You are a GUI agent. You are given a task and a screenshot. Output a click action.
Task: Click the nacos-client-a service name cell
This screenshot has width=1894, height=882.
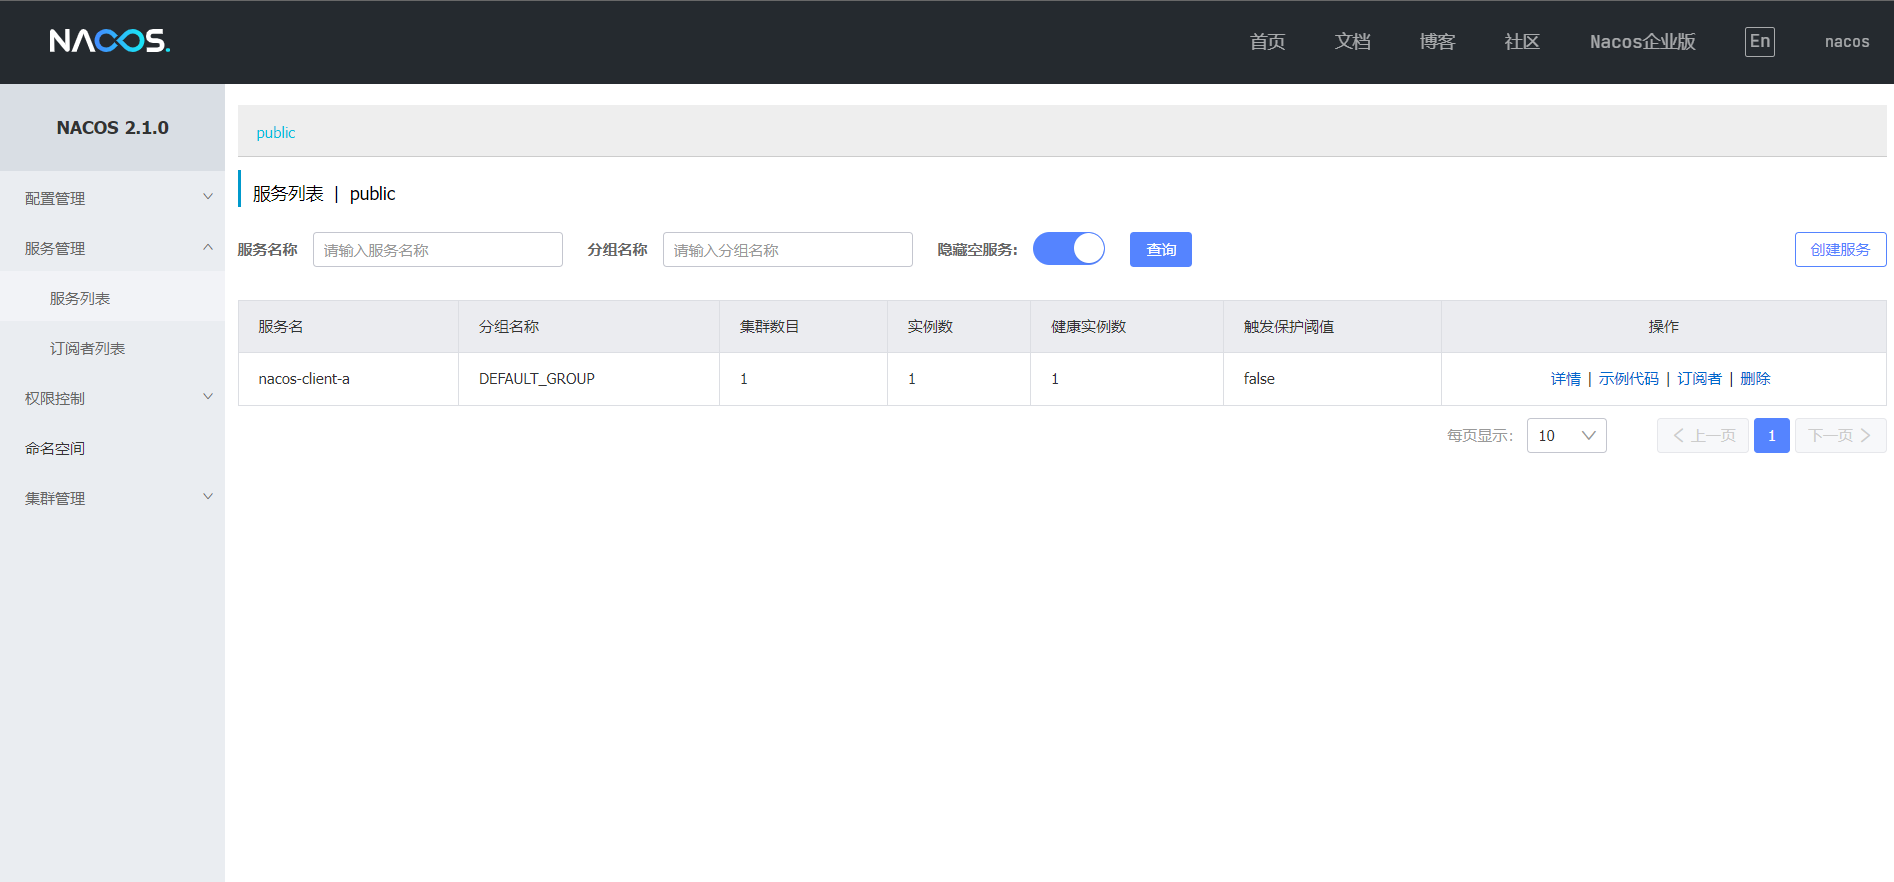tap(348, 379)
